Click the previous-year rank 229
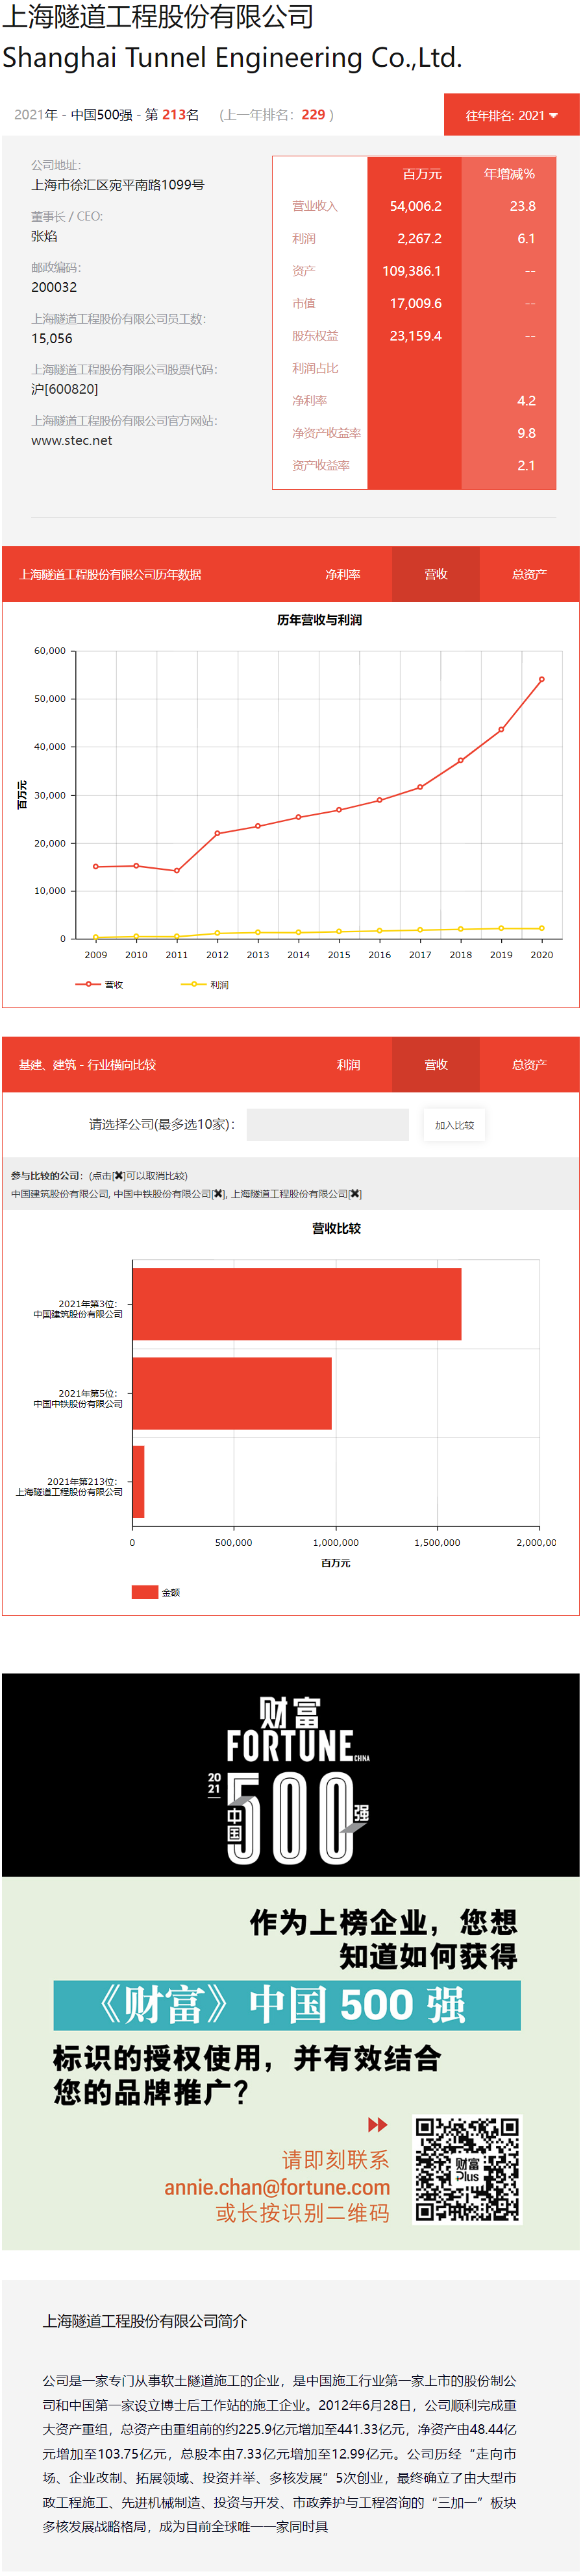The height and width of the screenshot is (2576, 583). tap(313, 116)
